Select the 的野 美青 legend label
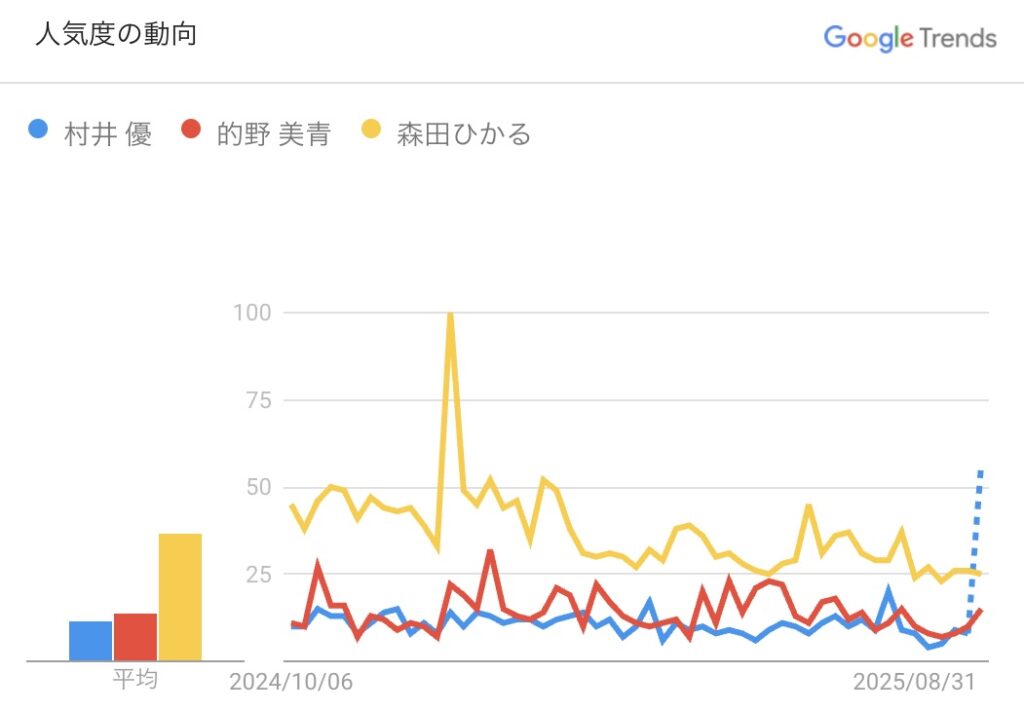 point(273,133)
